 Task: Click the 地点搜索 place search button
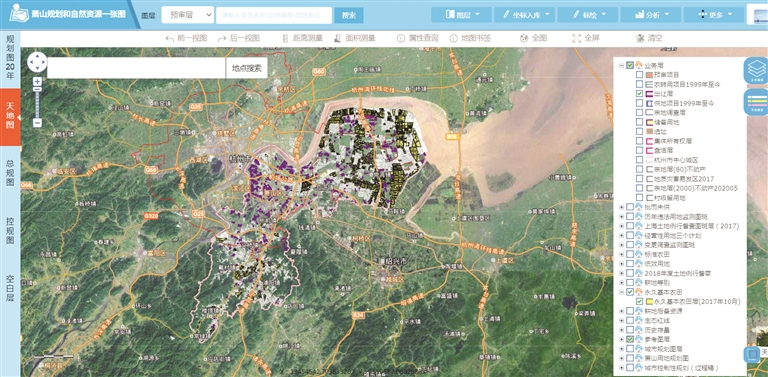pyautogui.click(x=247, y=68)
